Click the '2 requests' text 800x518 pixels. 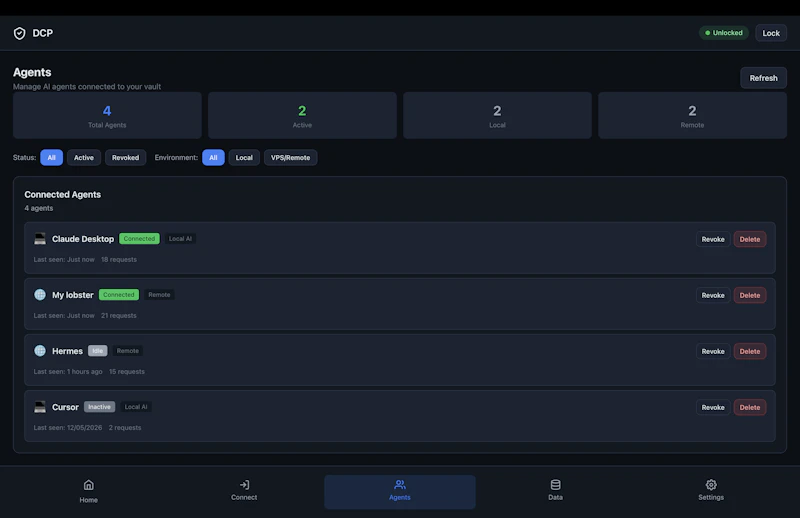[125, 428]
